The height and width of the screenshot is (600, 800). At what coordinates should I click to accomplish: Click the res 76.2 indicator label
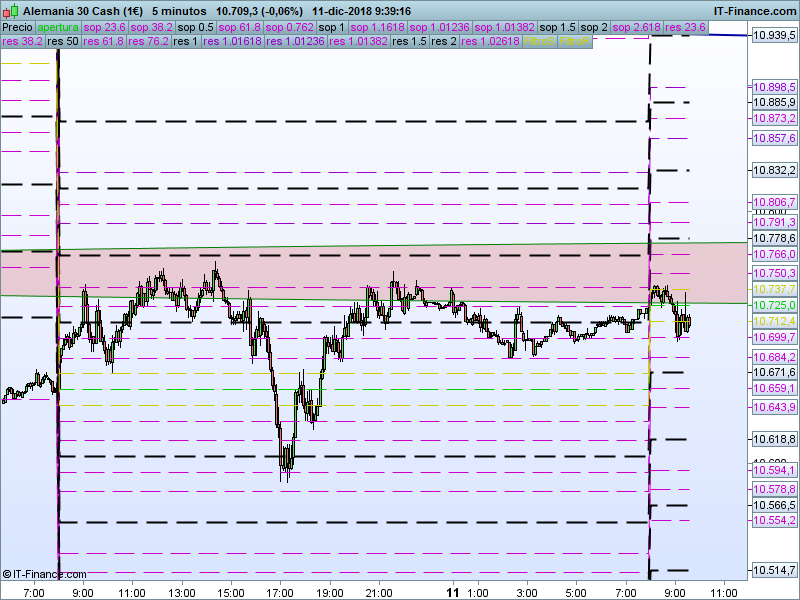[147, 42]
